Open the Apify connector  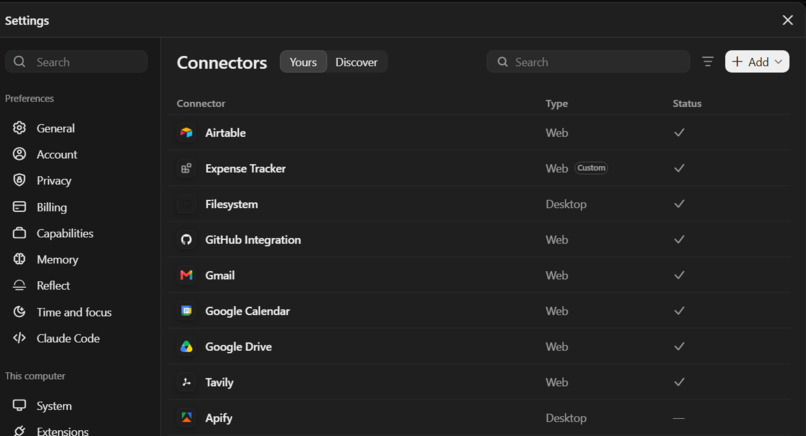tap(479, 418)
